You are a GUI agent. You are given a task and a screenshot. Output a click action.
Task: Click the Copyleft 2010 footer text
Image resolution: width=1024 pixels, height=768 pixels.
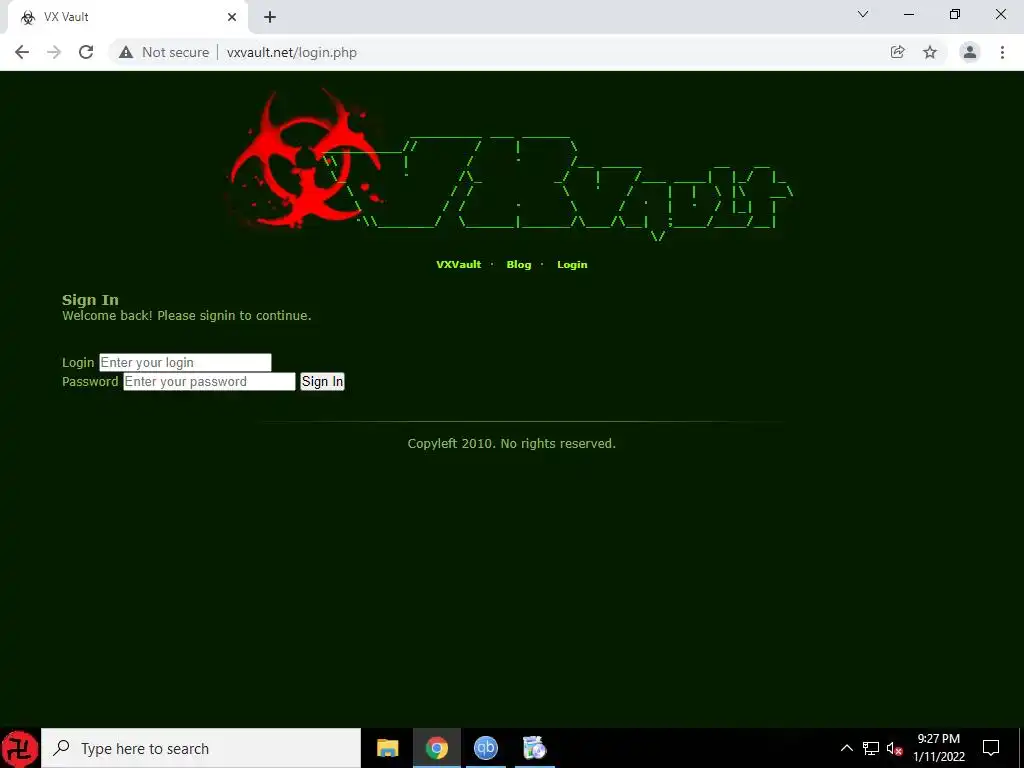[x=511, y=444]
